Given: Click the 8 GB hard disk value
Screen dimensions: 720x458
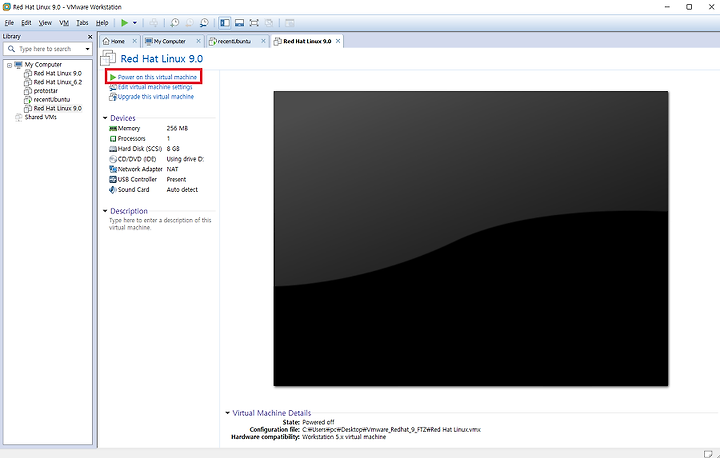Looking at the screenshot, I should [173, 148].
